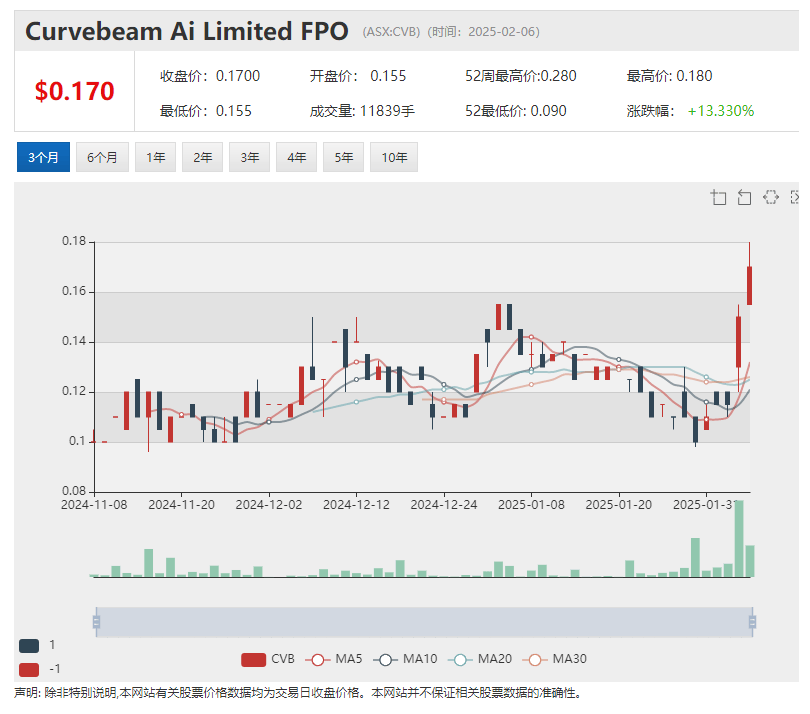Click the 2025-01-08 x-axis label

point(531,505)
